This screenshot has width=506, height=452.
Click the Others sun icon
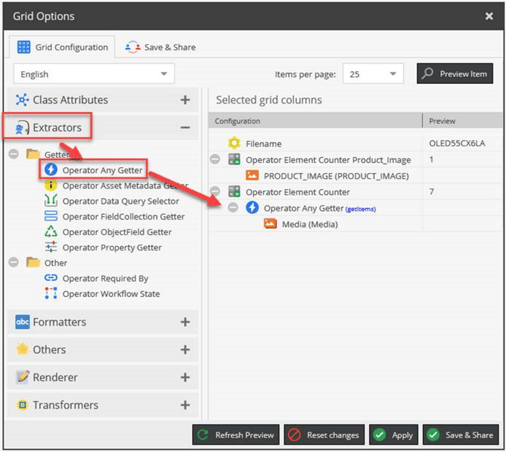coord(22,349)
